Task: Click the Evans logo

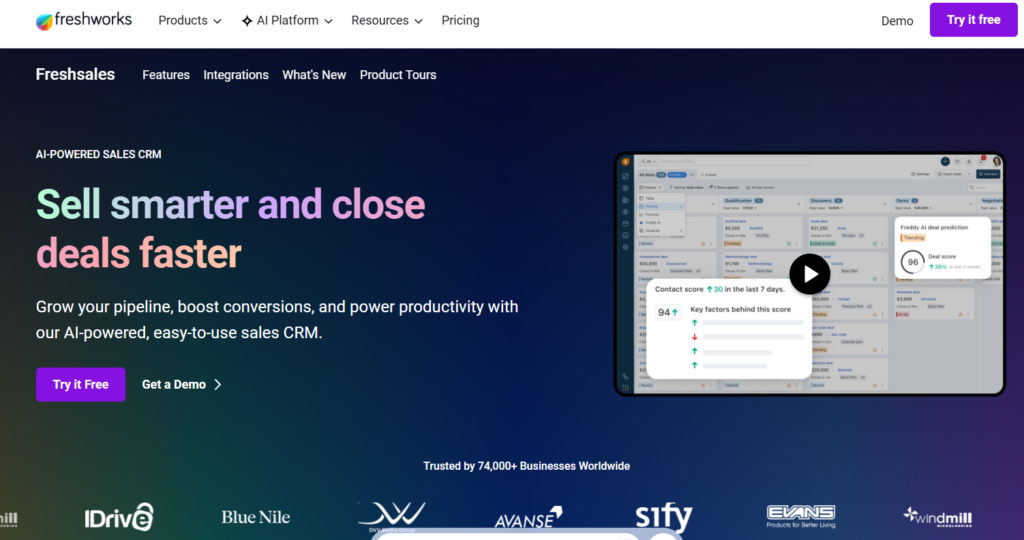Action: click(x=801, y=516)
